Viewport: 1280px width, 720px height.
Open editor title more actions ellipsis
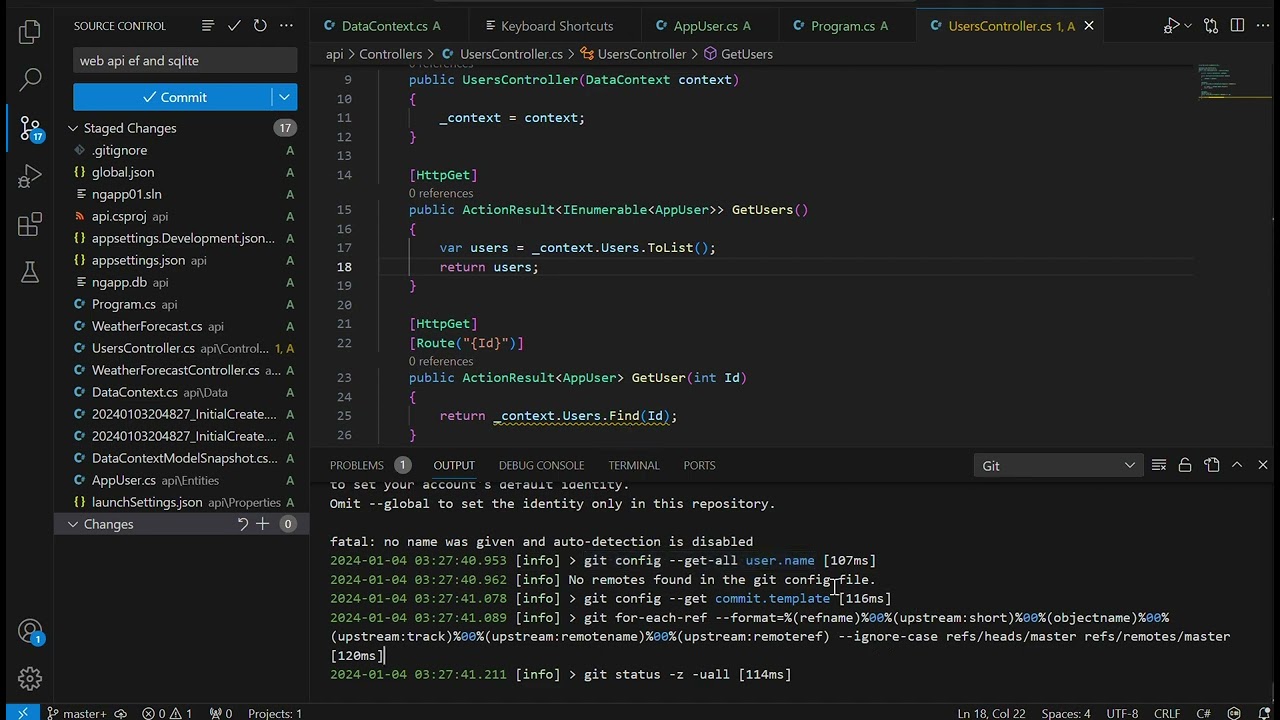1263,26
